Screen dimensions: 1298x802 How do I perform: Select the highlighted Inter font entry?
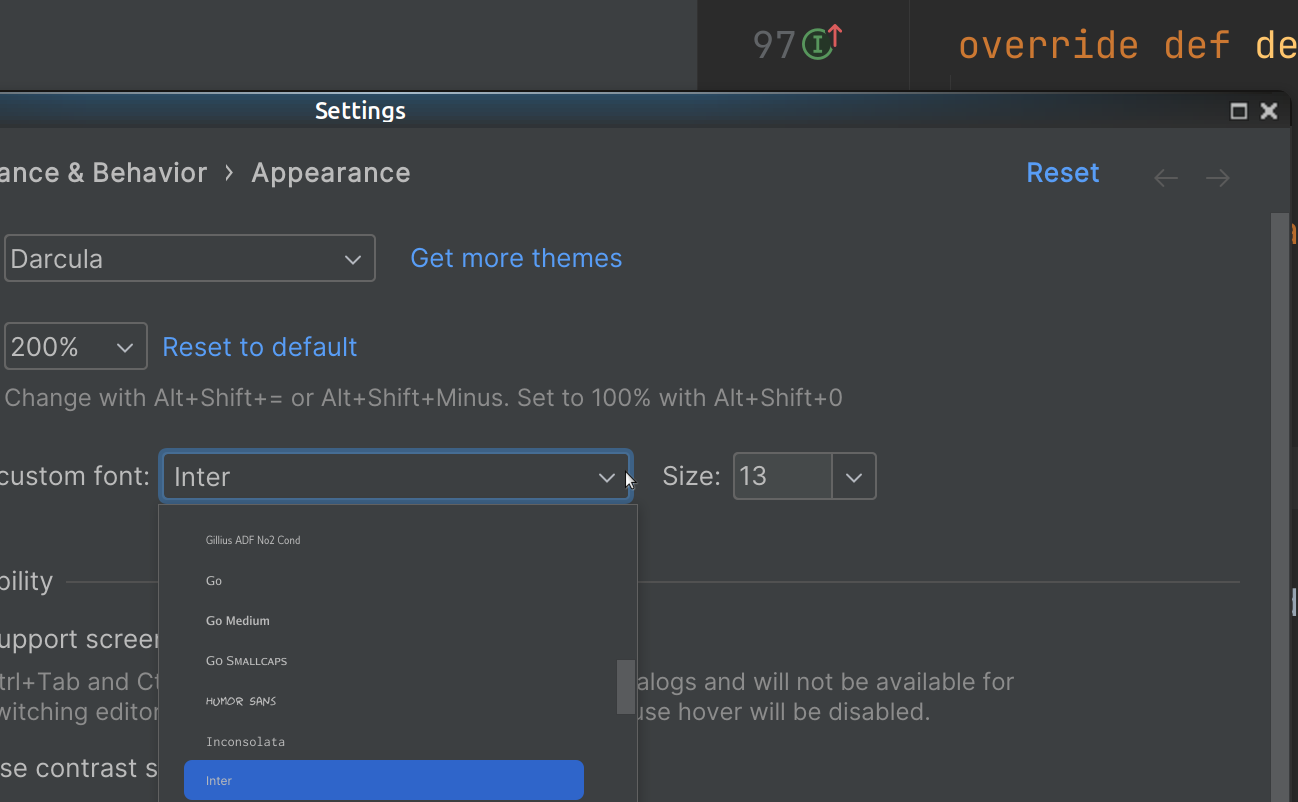coord(383,781)
